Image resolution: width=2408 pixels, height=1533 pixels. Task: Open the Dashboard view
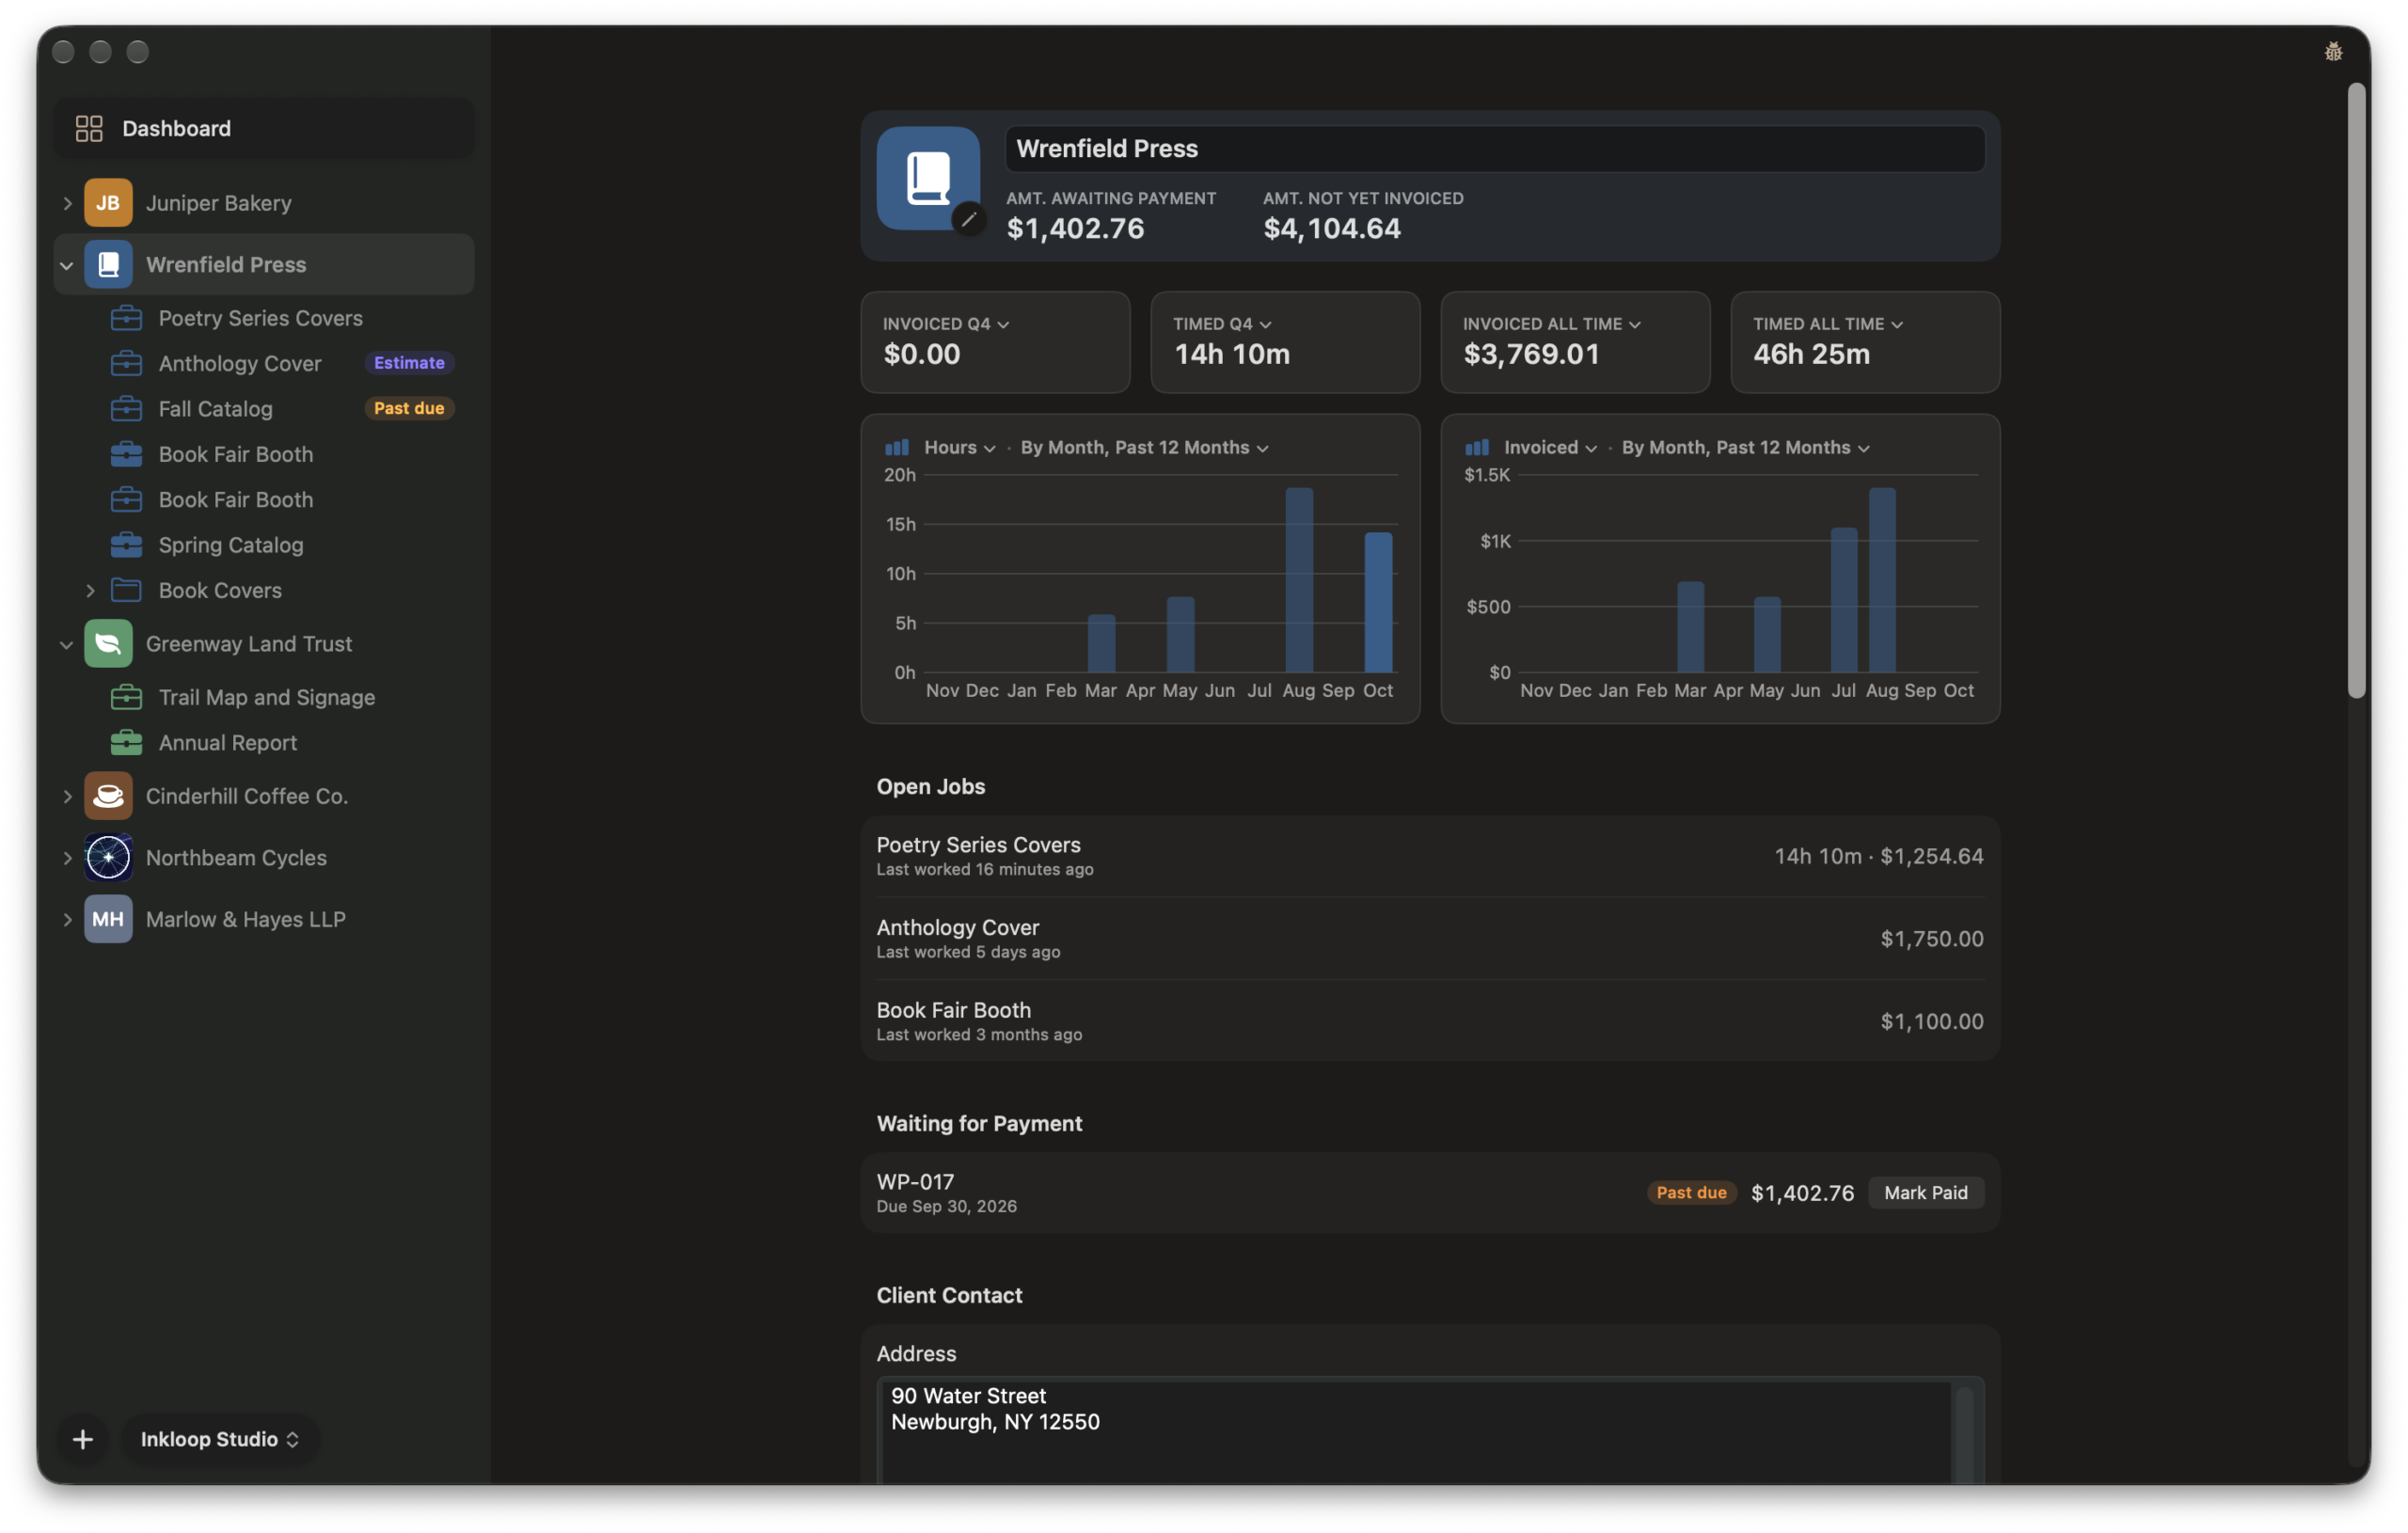point(263,128)
